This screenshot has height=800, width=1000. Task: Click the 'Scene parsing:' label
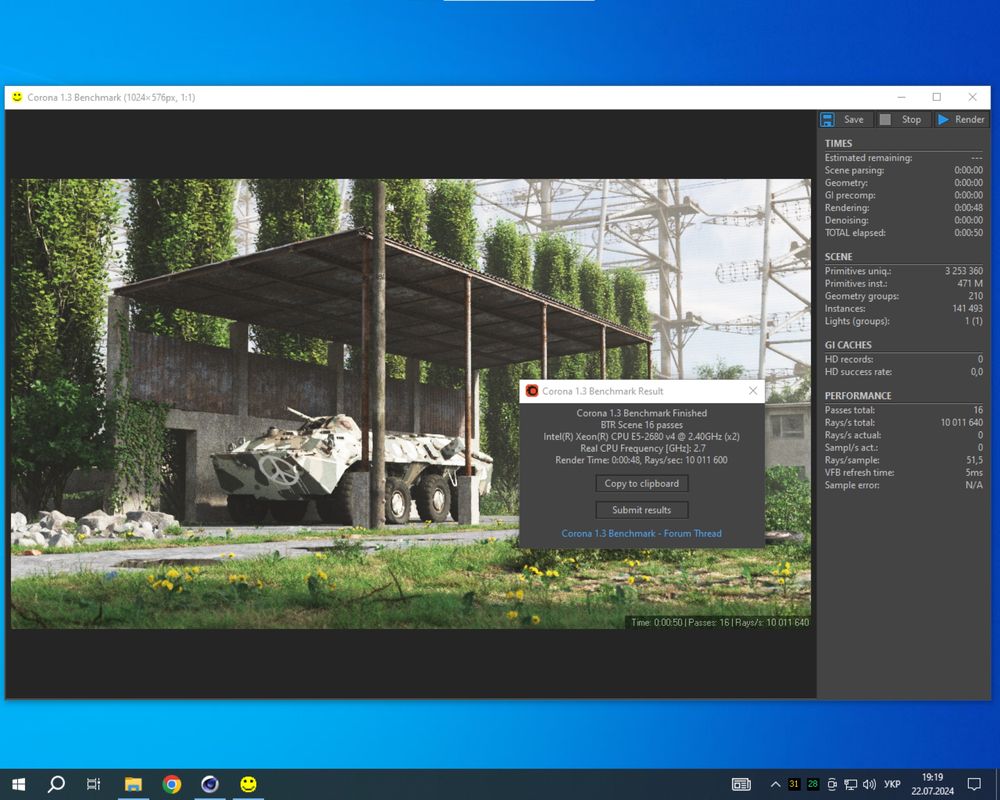pos(854,170)
